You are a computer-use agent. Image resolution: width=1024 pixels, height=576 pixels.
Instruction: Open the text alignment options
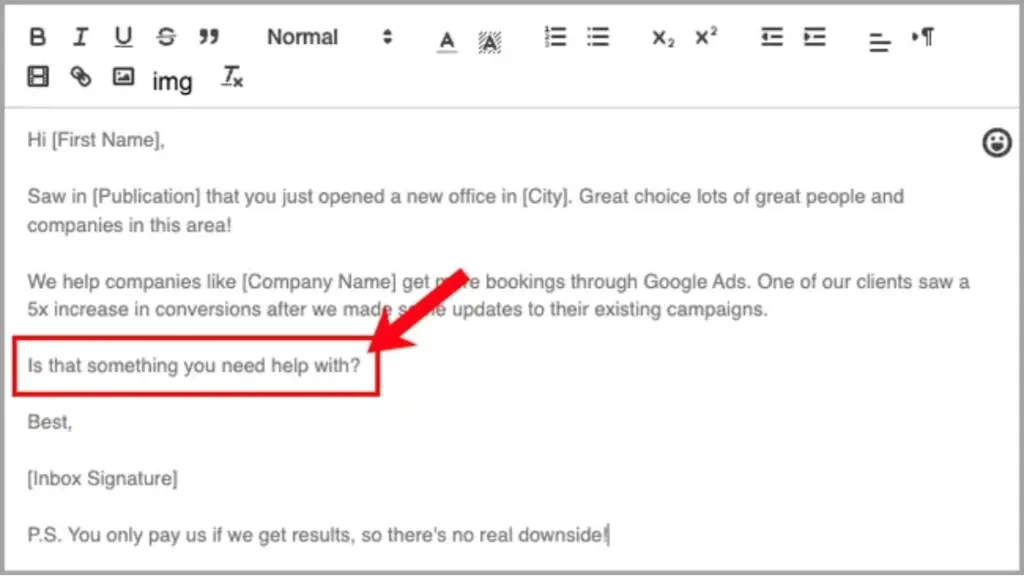point(879,42)
